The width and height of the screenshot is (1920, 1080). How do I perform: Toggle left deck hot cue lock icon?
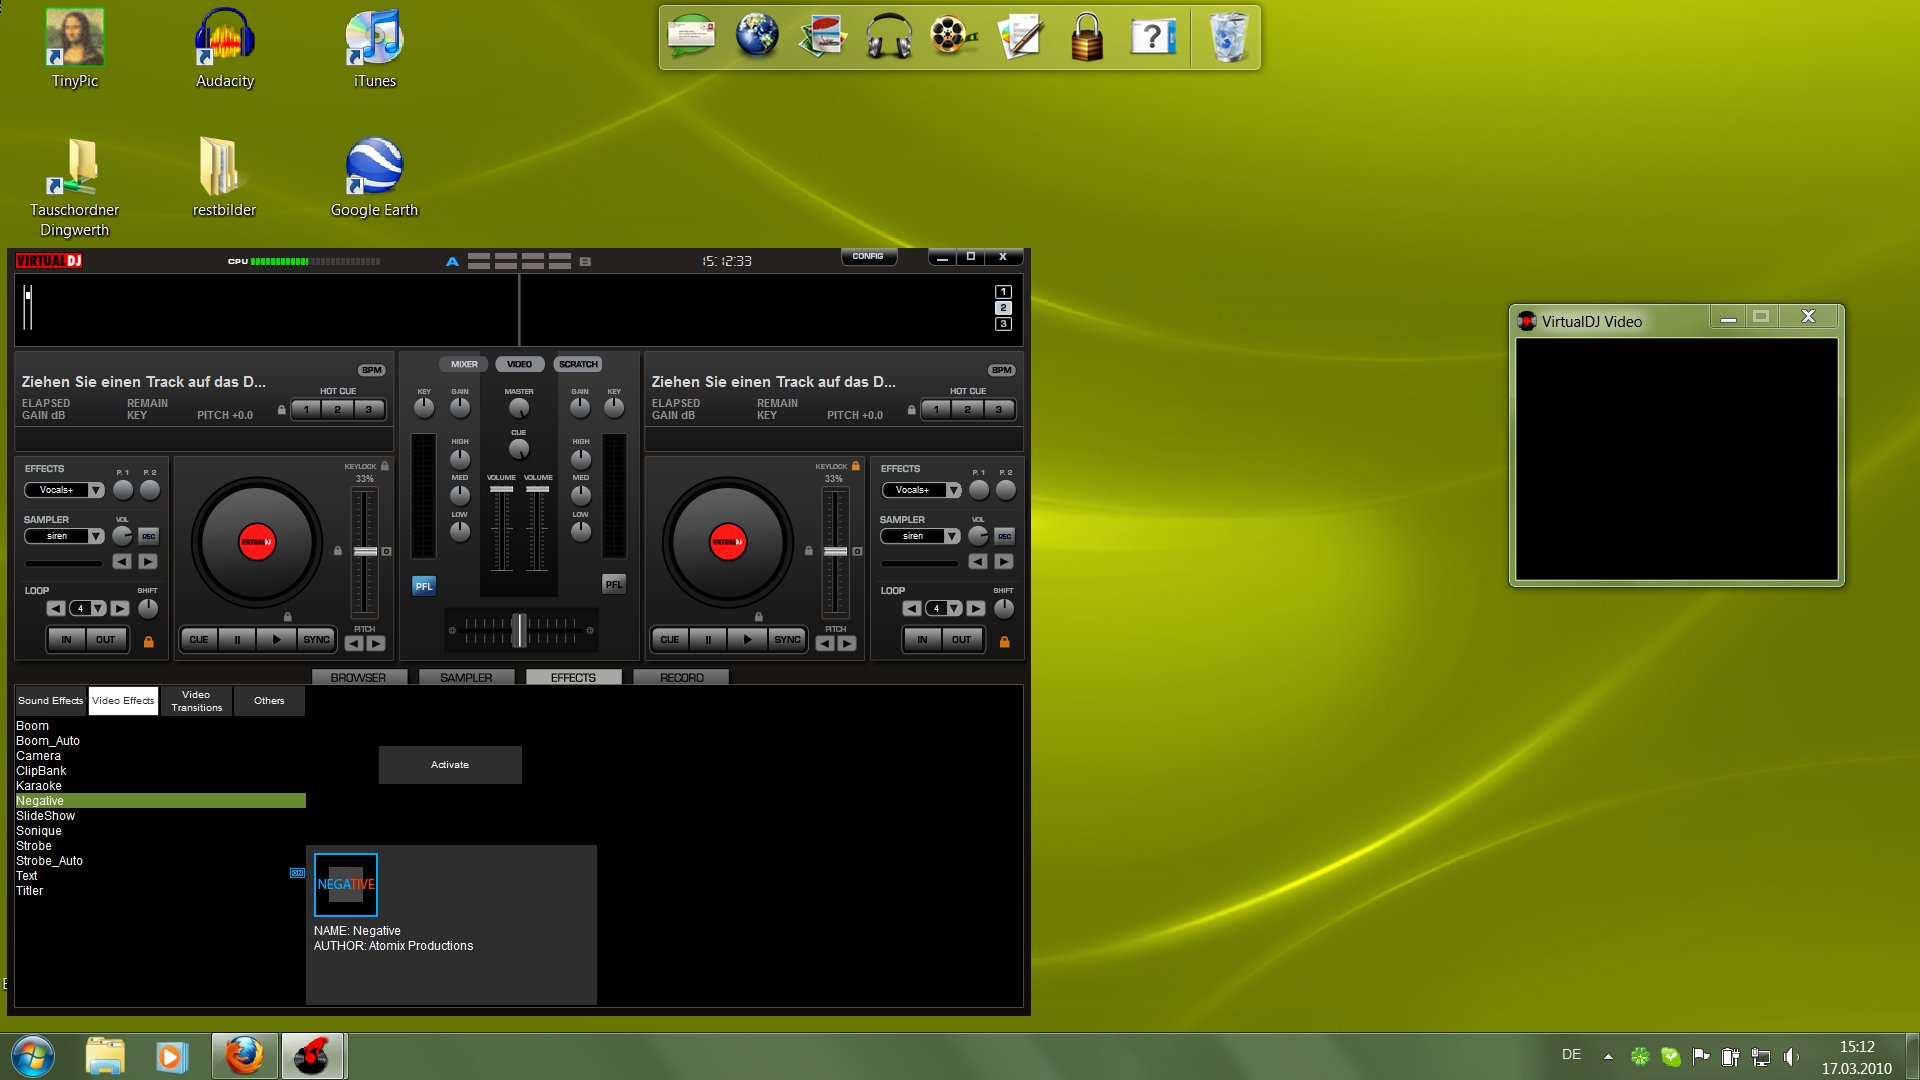[282, 410]
